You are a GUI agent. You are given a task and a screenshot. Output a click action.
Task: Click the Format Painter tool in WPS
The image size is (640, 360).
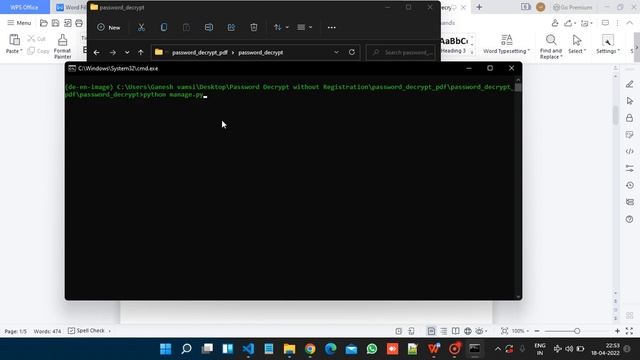coord(62,46)
